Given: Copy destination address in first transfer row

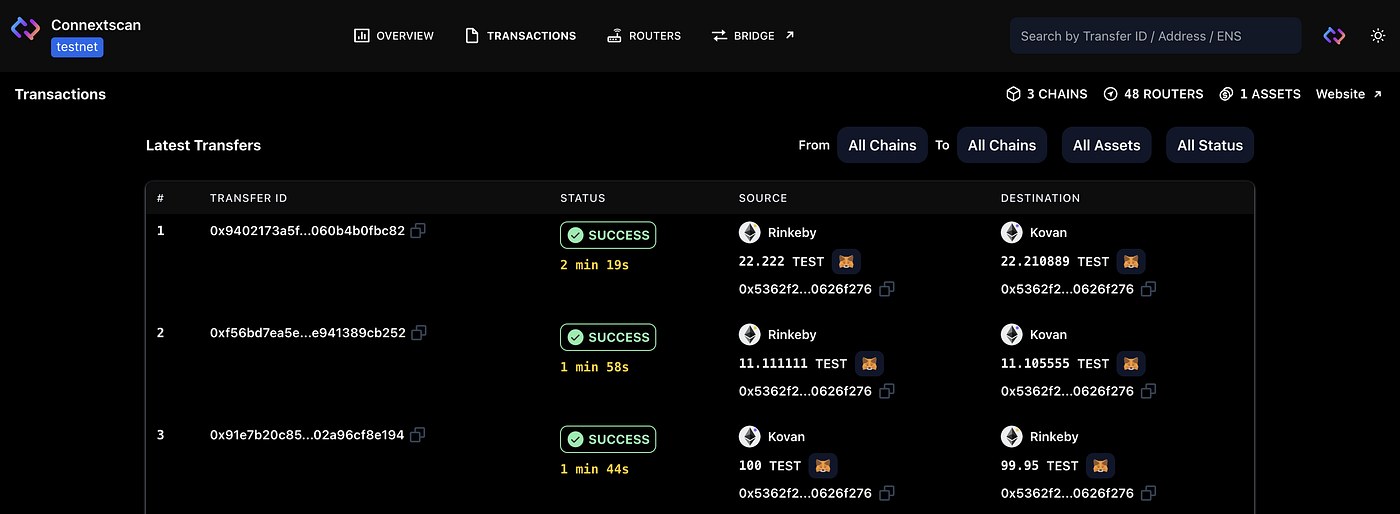Looking at the screenshot, I should tap(1148, 289).
